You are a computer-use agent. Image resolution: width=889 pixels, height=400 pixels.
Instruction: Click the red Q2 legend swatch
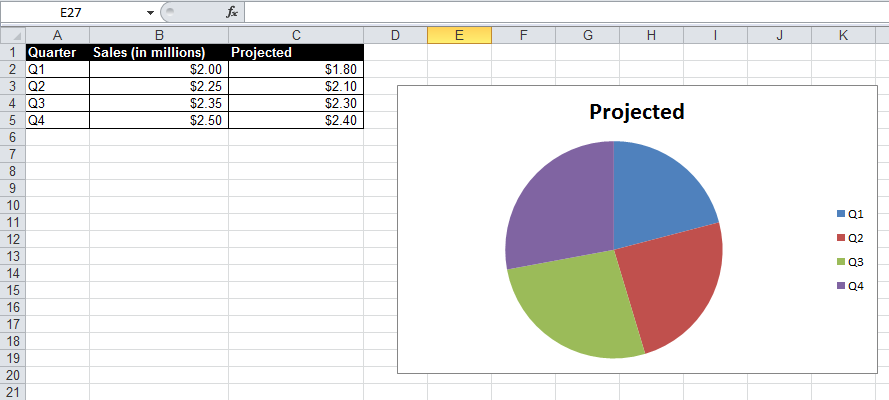tap(841, 238)
